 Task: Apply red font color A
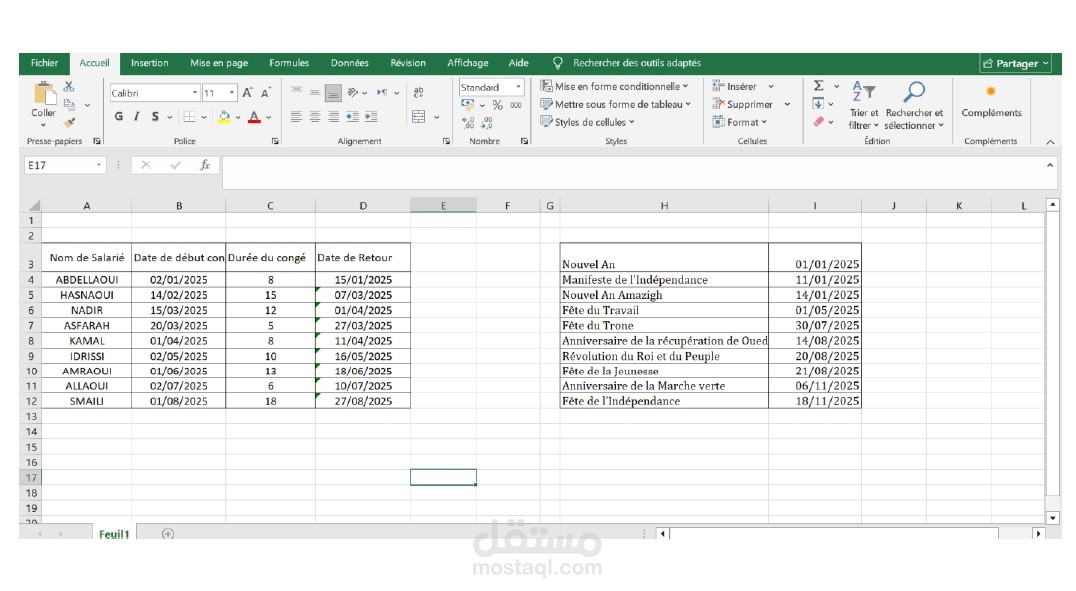(254, 117)
